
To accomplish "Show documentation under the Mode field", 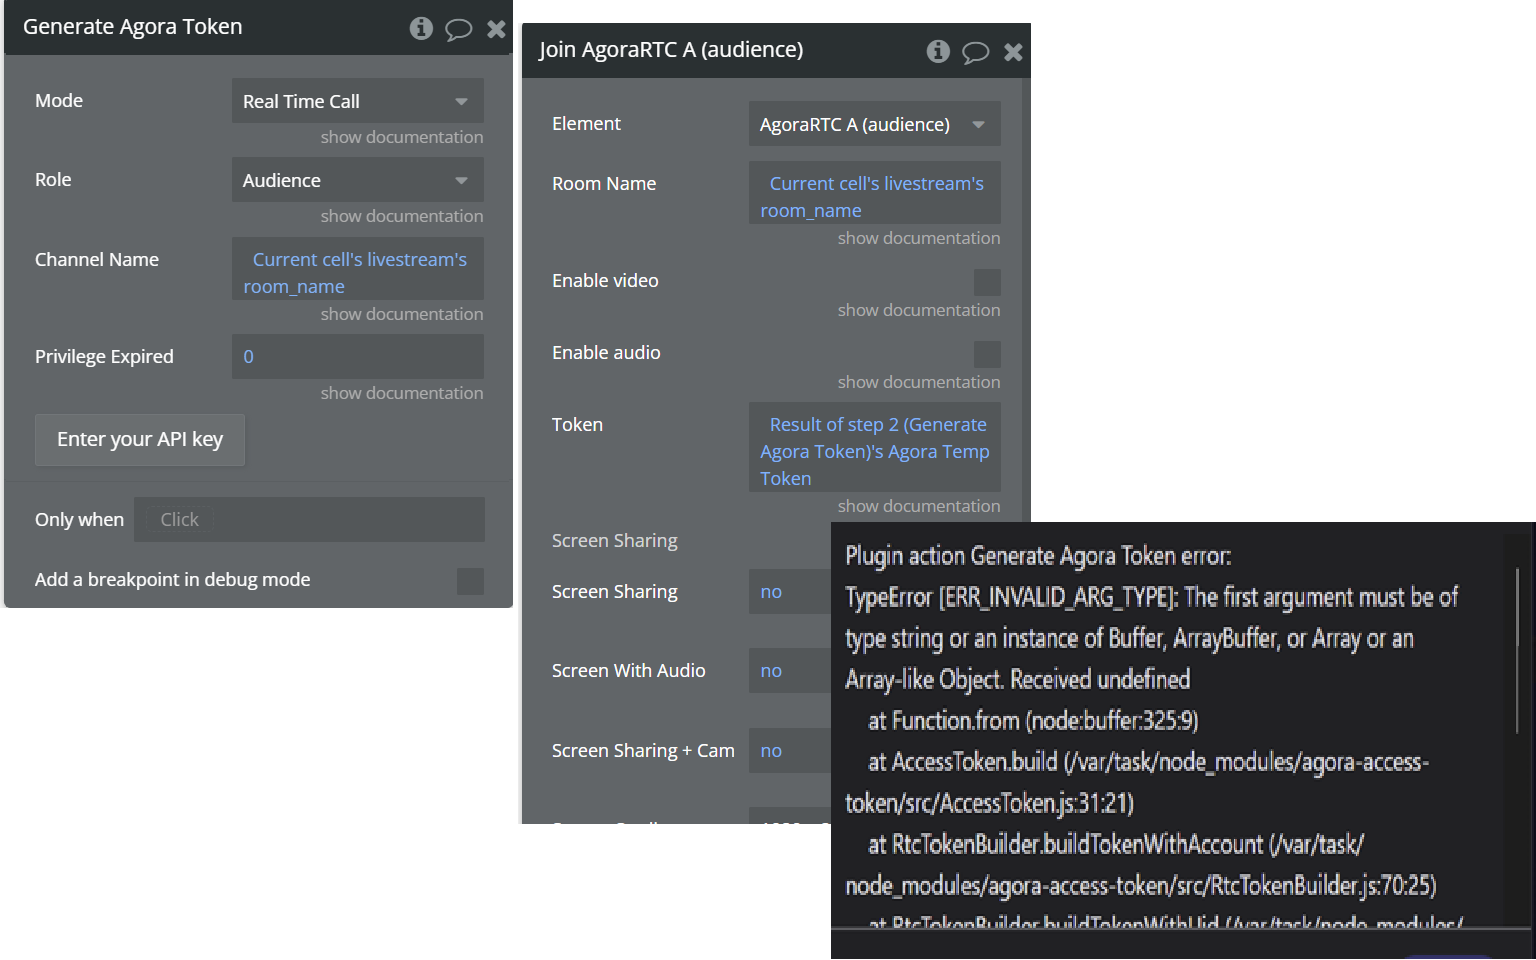I will [402, 137].
